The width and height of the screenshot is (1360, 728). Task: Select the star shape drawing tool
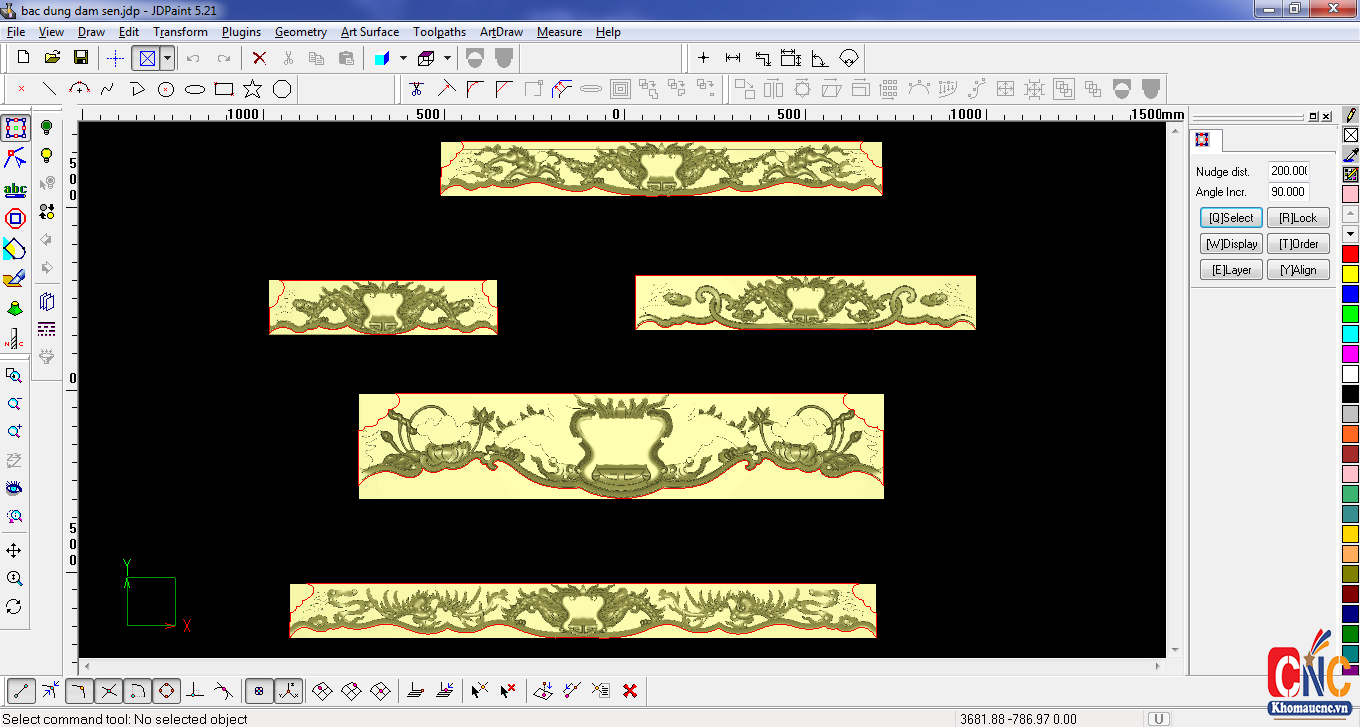click(x=252, y=89)
